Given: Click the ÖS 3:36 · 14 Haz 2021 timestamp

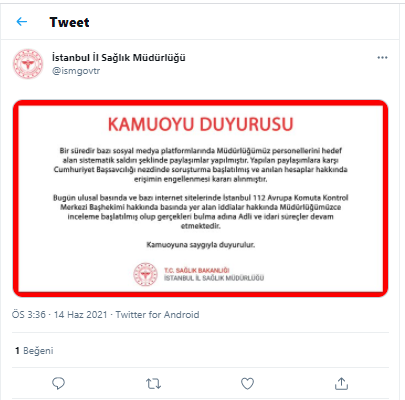Looking at the screenshot, I should [60, 315].
